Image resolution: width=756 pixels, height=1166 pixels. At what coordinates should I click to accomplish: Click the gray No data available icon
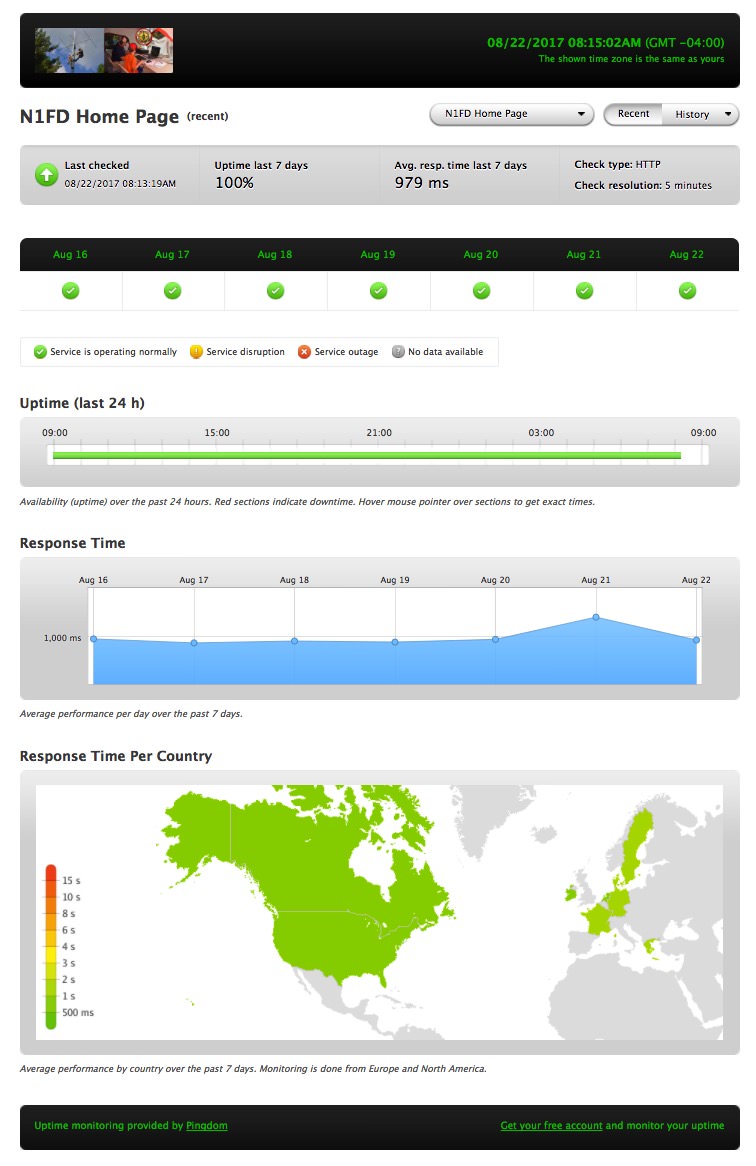[398, 352]
